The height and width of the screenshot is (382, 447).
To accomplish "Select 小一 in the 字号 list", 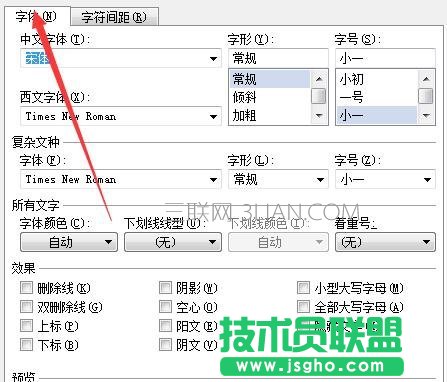I will pos(377,115).
